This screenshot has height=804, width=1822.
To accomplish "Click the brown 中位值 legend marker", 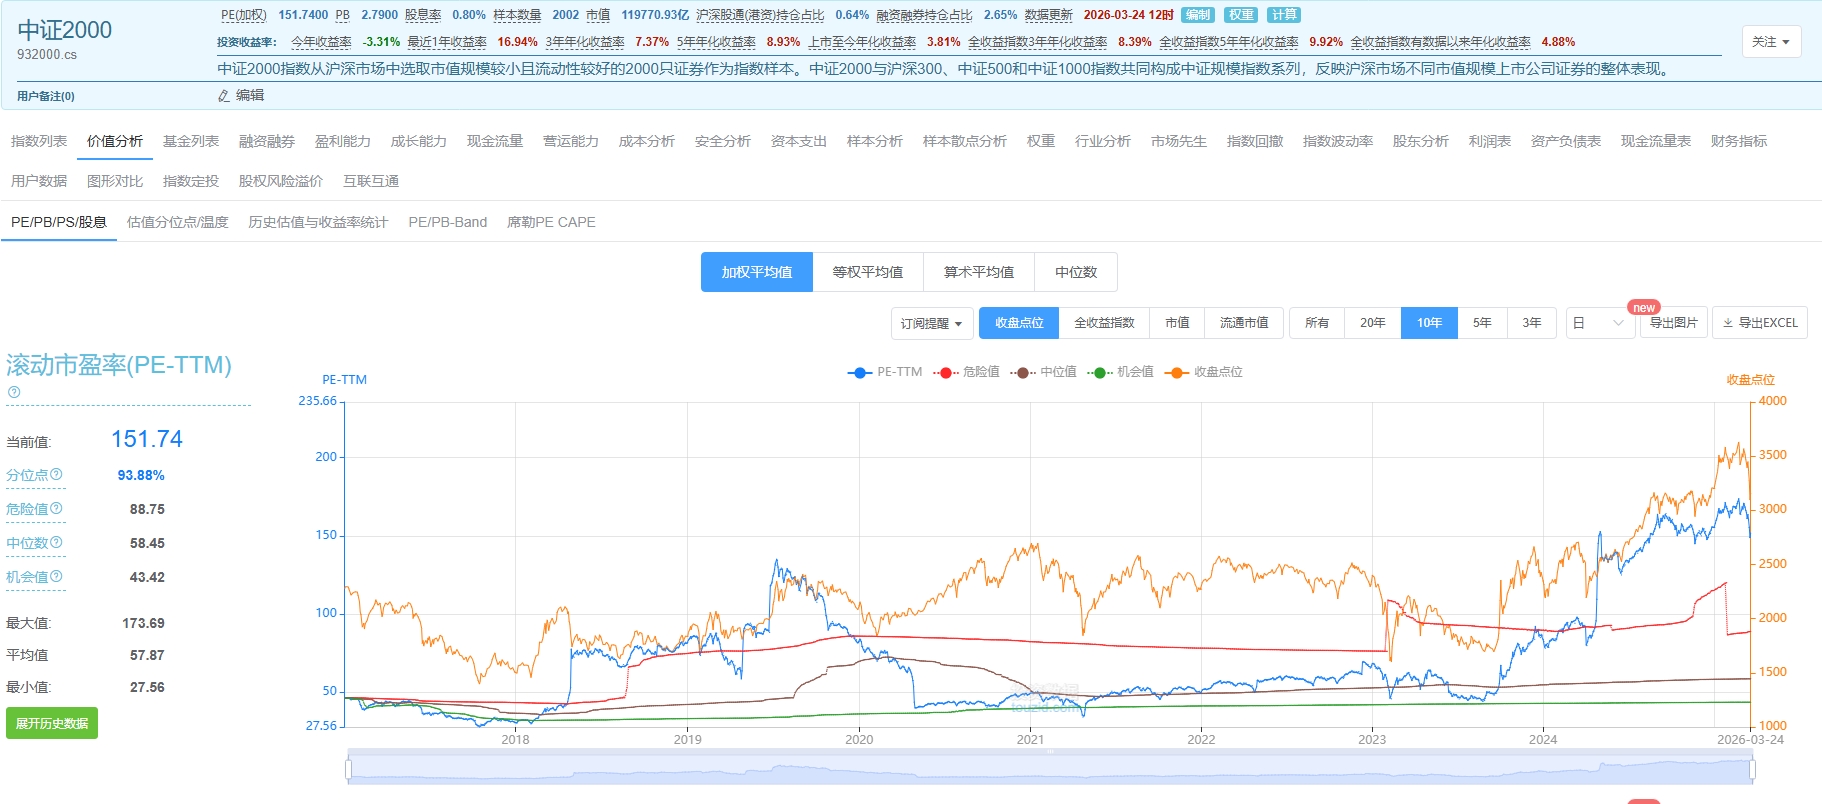I will click(1022, 372).
